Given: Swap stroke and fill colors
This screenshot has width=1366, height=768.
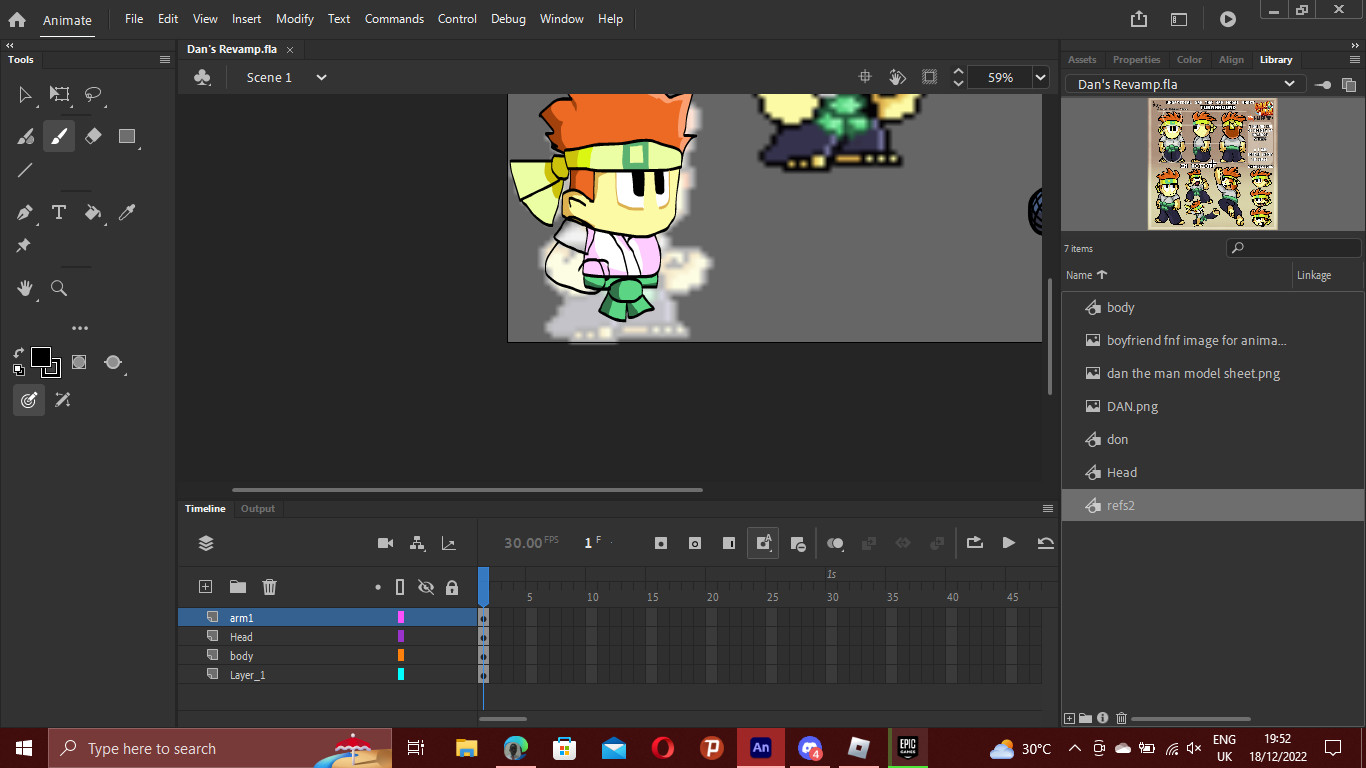Looking at the screenshot, I should pyautogui.click(x=18, y=352).
